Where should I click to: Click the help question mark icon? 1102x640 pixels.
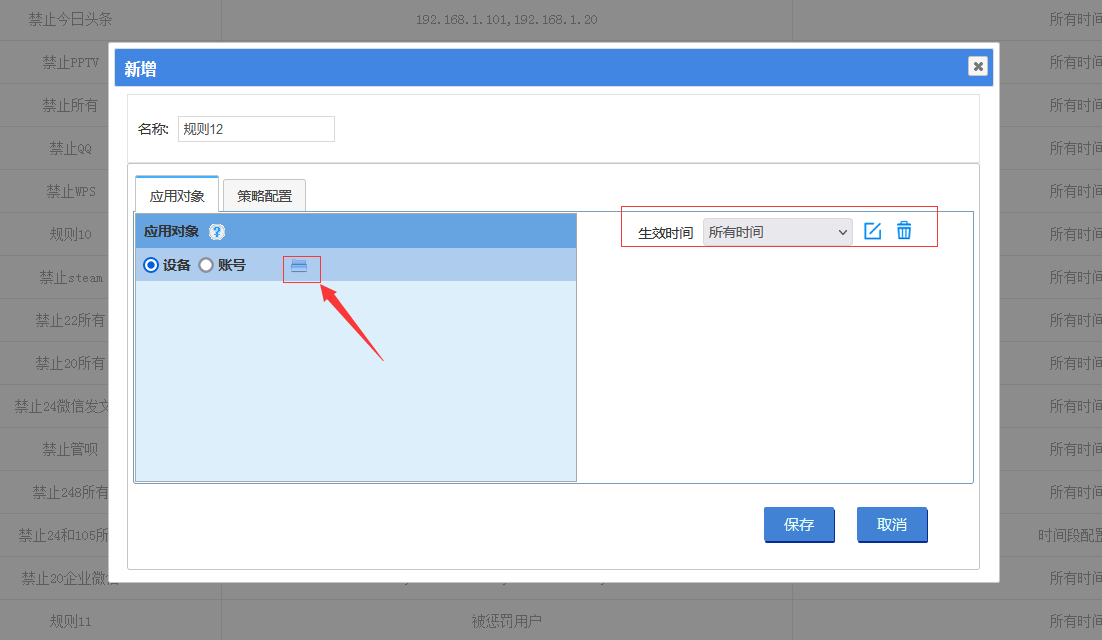coord(216,231)
